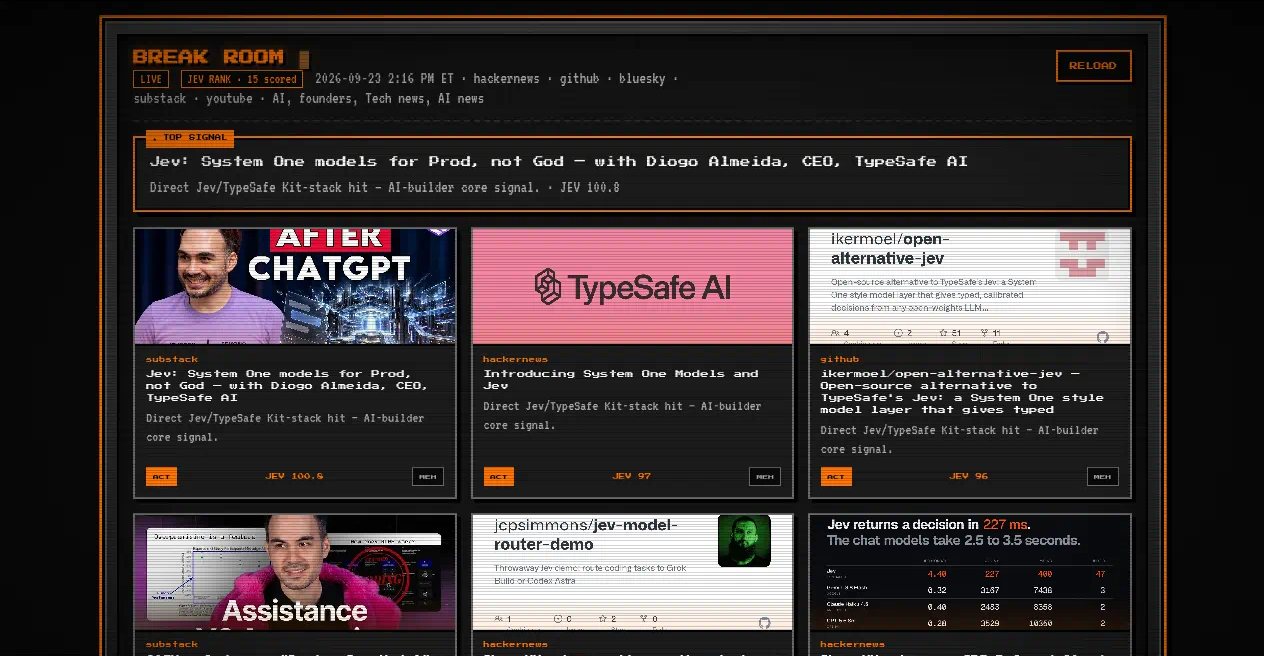Open the pink TypeSafe AI thumbnail
This screenshot has width=1264, height=656.
point(632,286)
